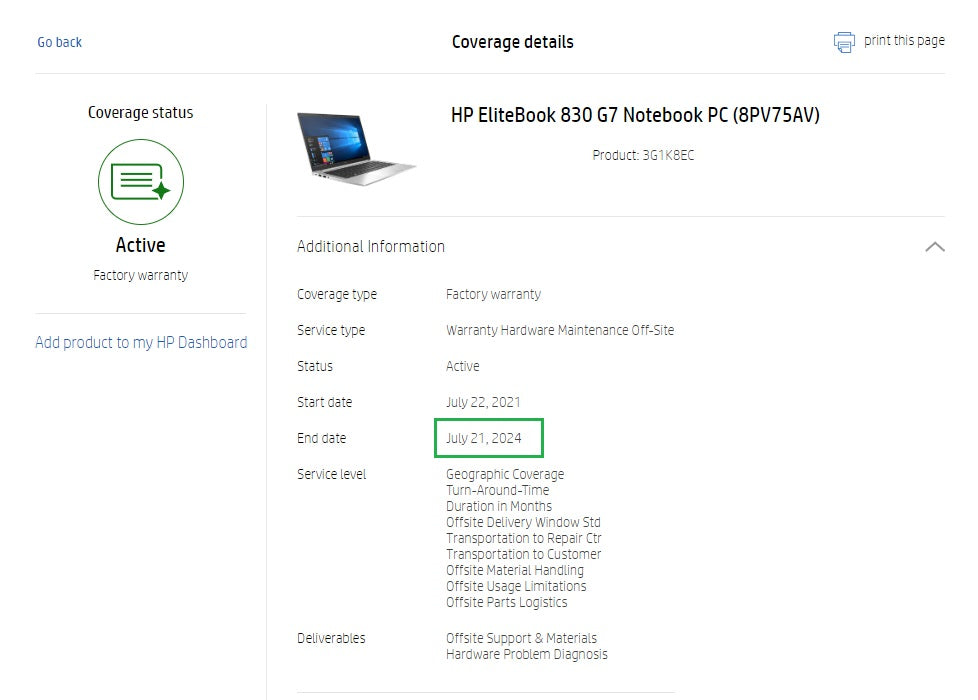Click the Service type label
Image resolution: width=978 pixels, height=700 pixels.
pos(331,330)
